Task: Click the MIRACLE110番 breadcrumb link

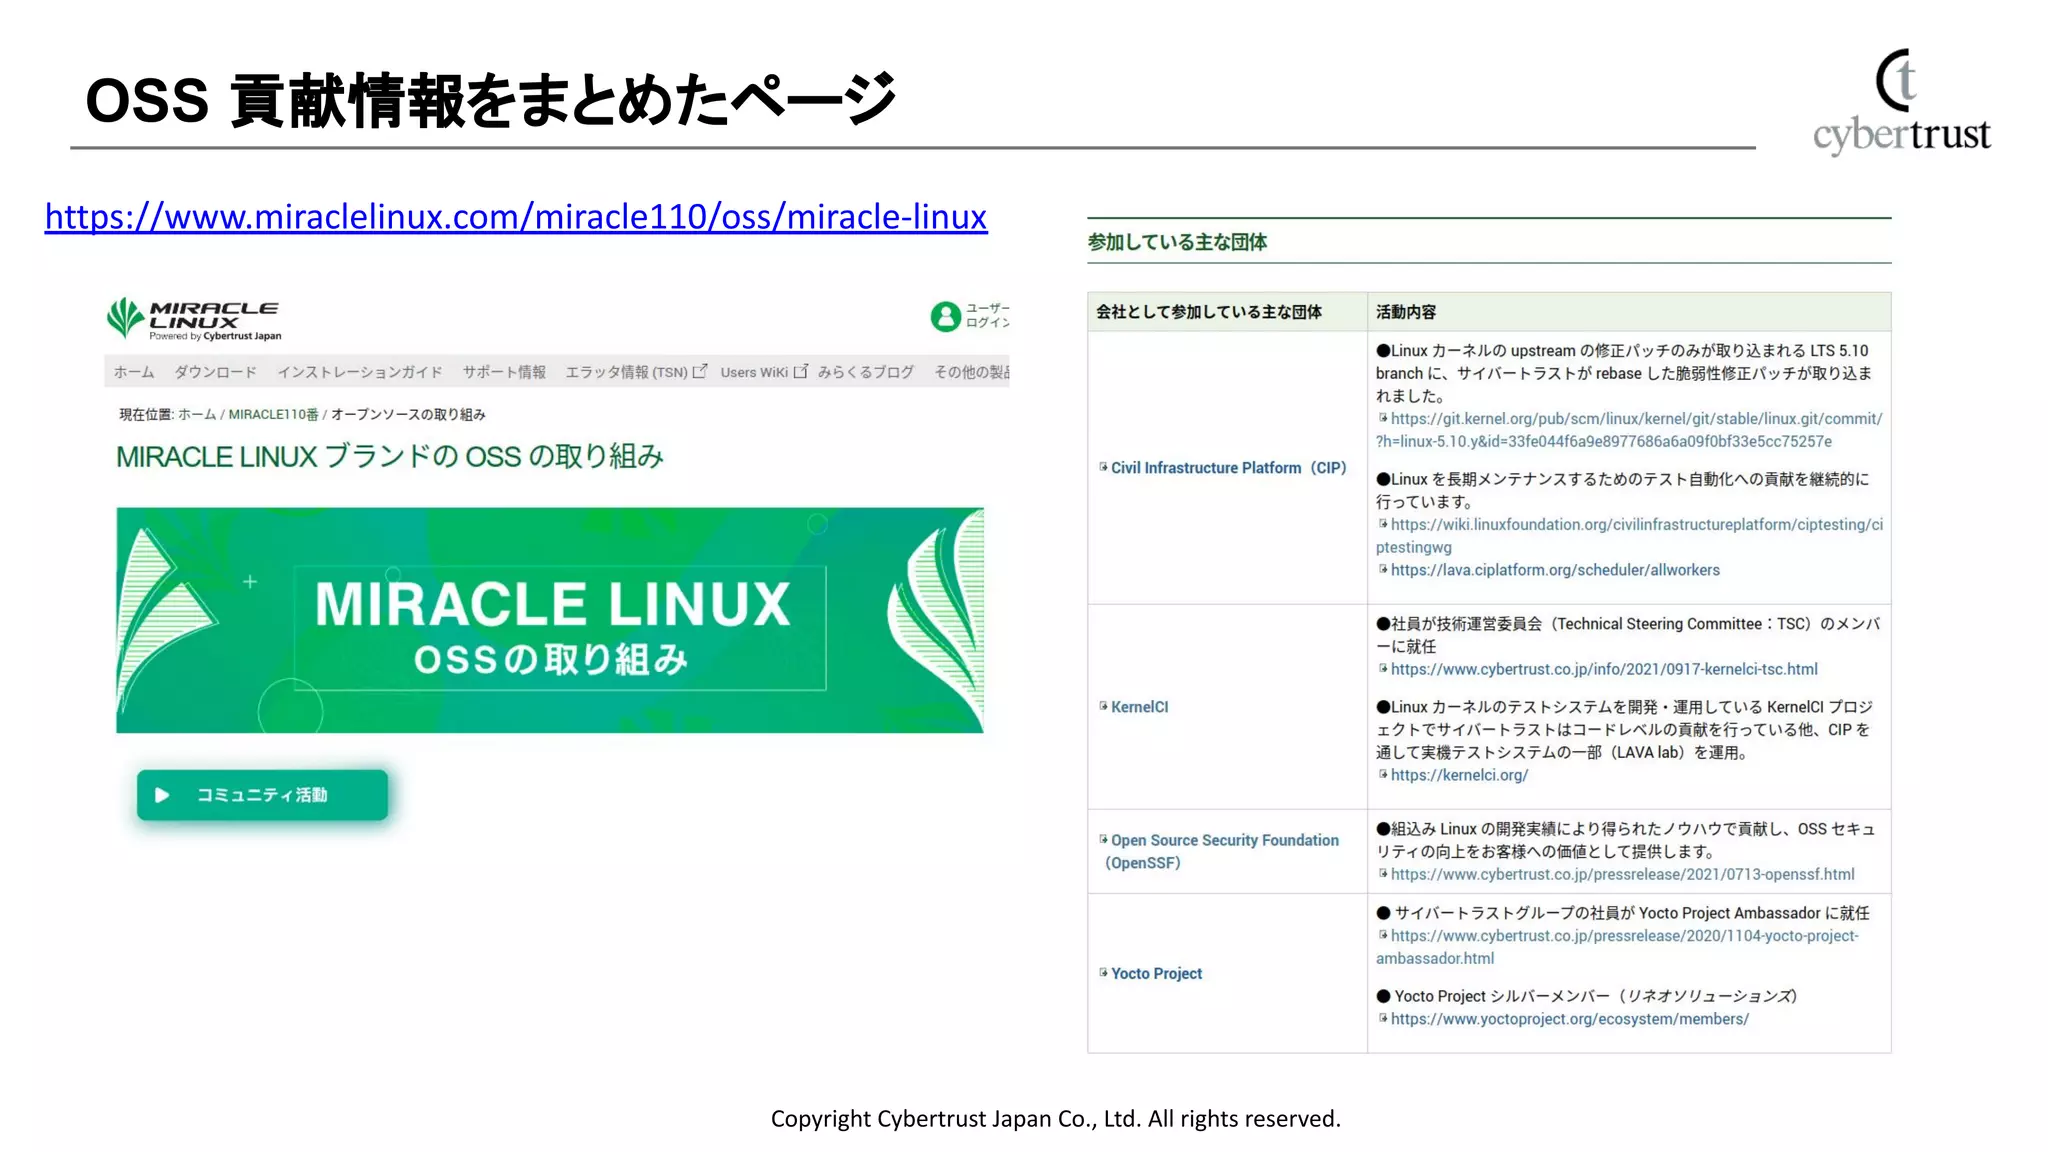Action: pyautogui.click(x=273, y=414)
